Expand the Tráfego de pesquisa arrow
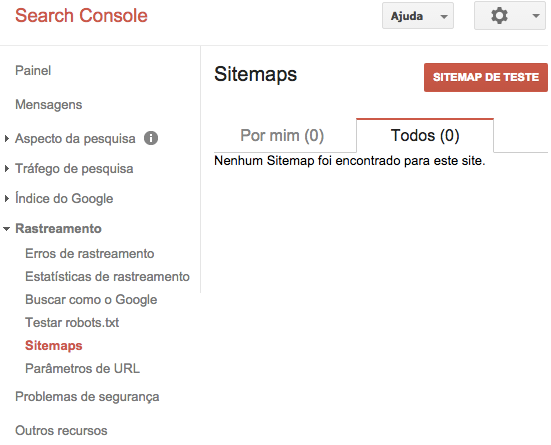 (7, 169)
